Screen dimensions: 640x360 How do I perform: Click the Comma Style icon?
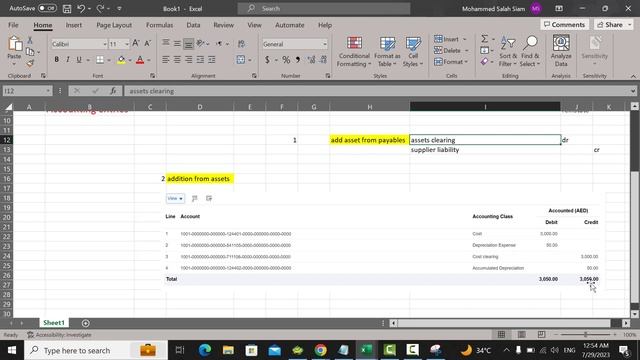point(298,60)
